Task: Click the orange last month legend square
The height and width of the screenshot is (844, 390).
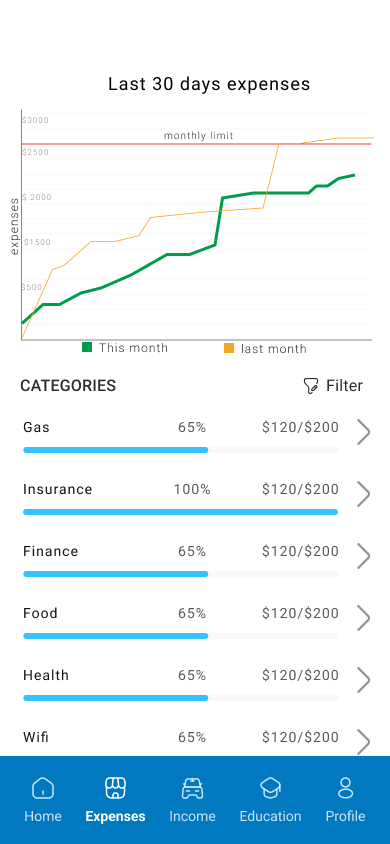Action: (229, 348)
